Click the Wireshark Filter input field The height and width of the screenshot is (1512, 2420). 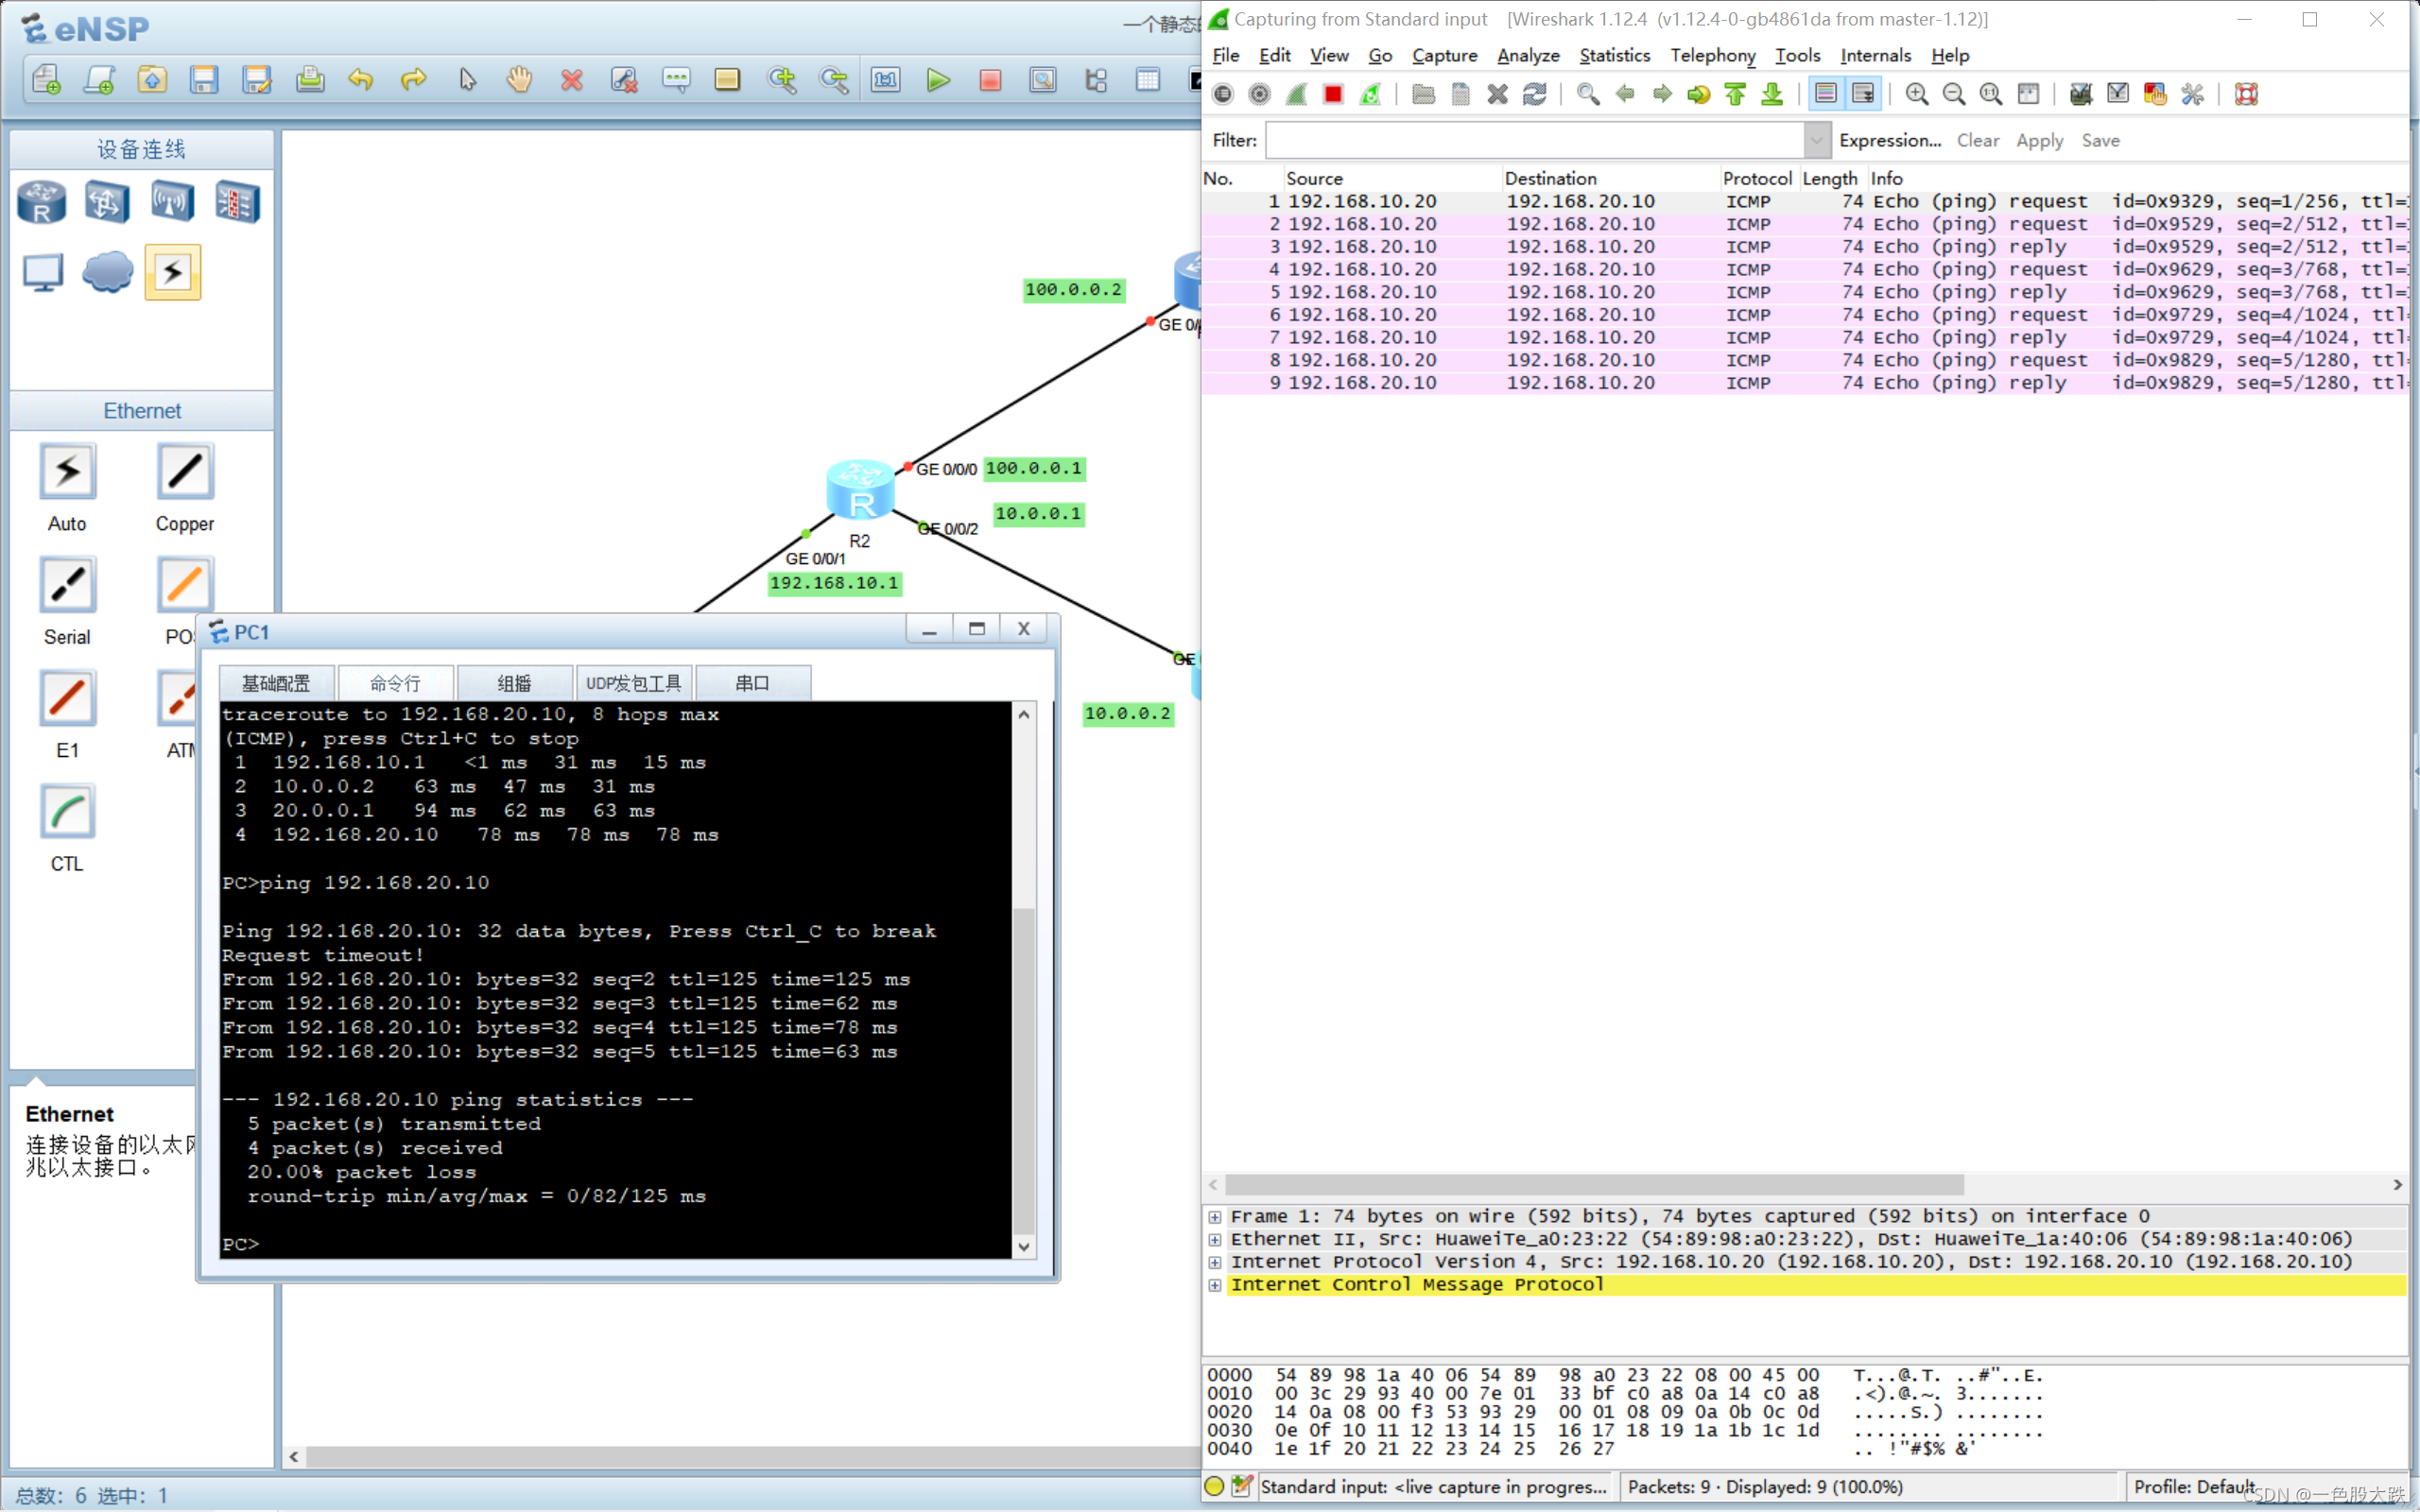tap(1536, 140)
